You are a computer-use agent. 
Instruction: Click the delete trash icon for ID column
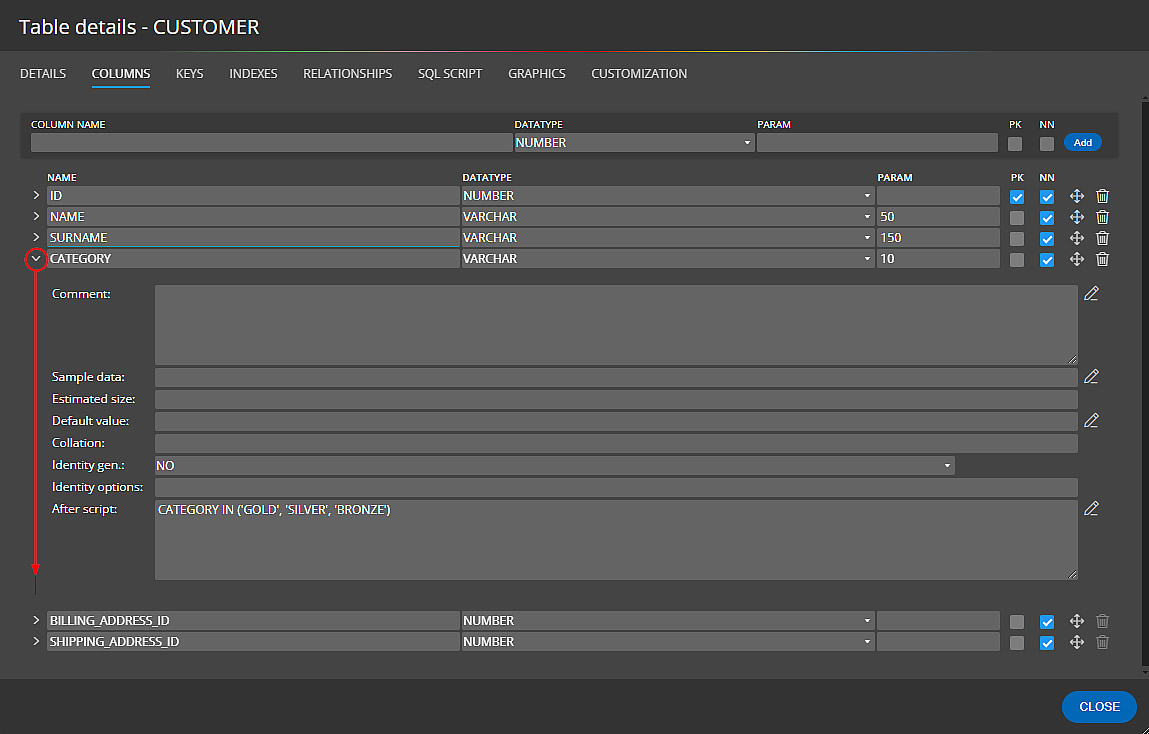coord(1102,196)
